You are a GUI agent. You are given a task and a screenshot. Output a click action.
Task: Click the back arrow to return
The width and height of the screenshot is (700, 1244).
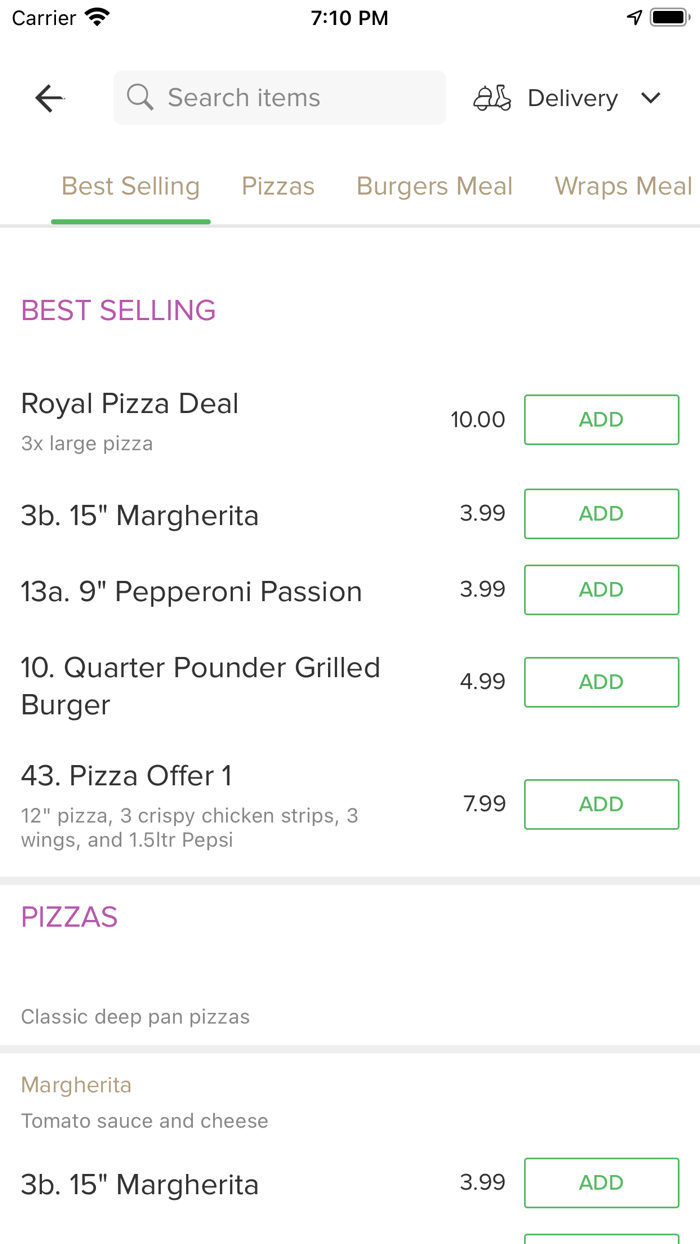tap(48, 97)
